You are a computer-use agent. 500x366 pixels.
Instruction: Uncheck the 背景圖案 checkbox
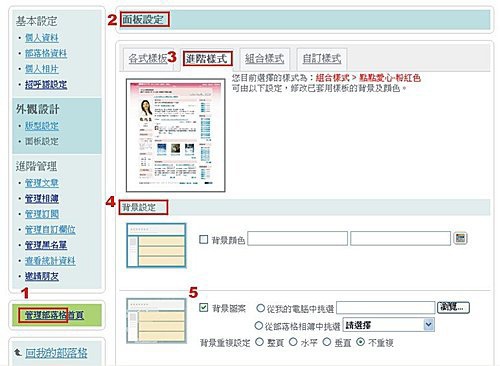point(203,307)
